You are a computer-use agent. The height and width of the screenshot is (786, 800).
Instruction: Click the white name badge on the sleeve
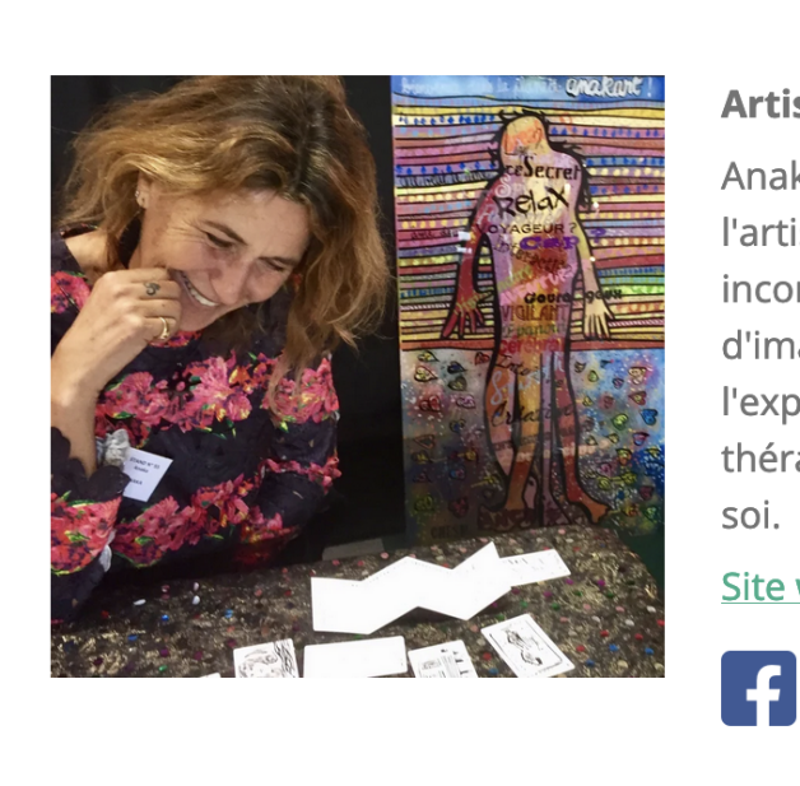[146, 474]
